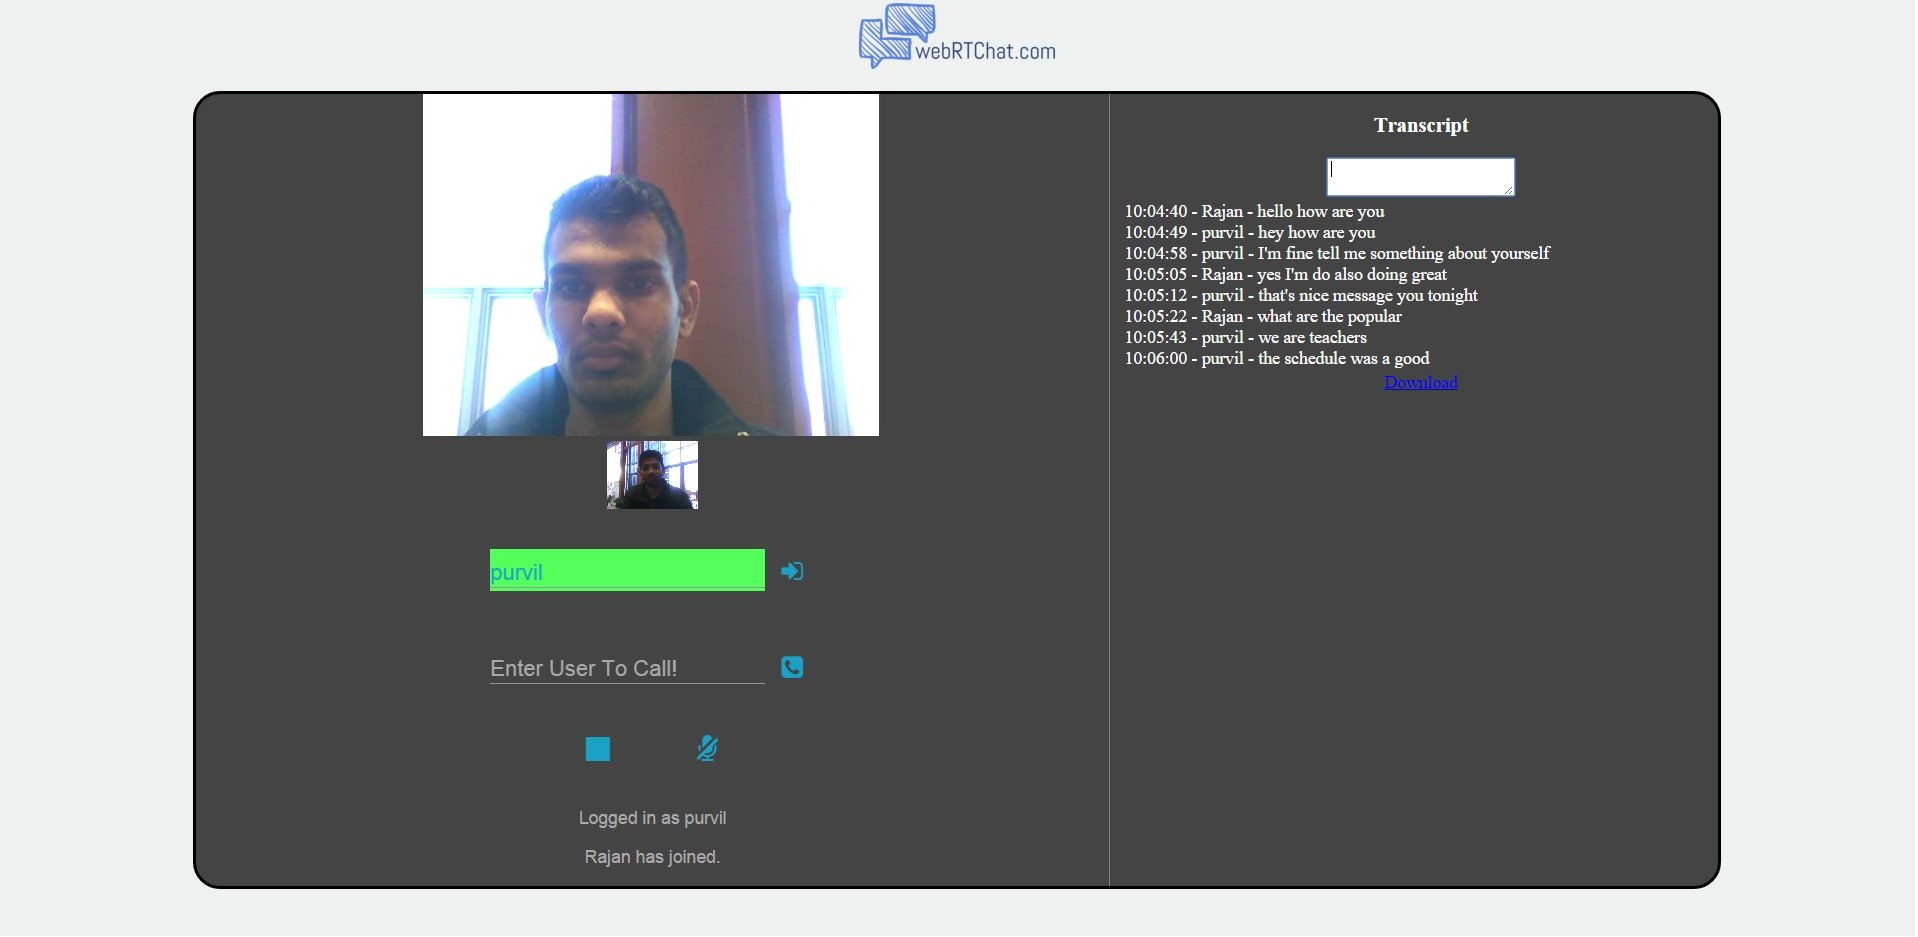
Task: Click the webRTChat.com logo
Action: pyautogui.click(x=957, y=37)
